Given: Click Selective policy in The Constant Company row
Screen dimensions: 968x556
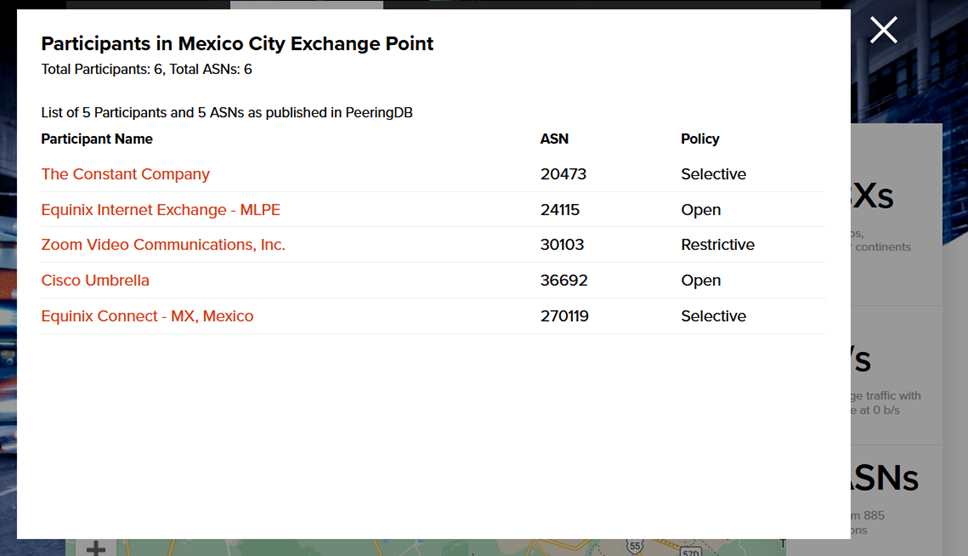Looking at the screenshot, I should (713, 174).
